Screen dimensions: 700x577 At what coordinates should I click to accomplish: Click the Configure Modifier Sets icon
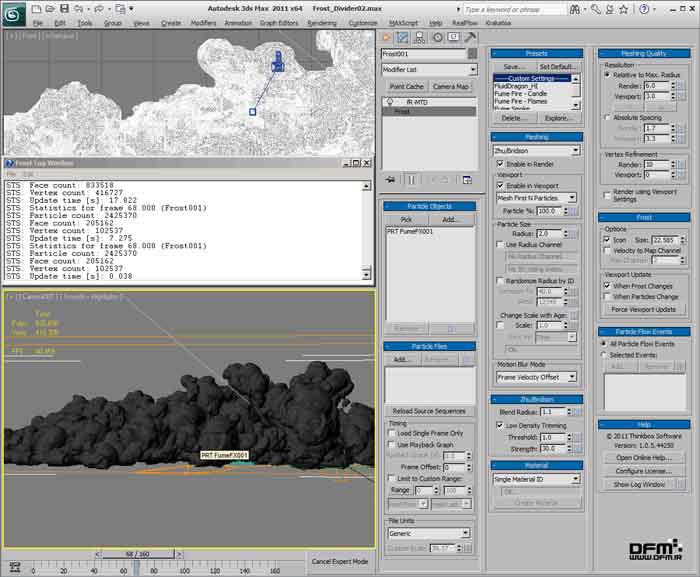pyautogui.click(x=467, y=180)
